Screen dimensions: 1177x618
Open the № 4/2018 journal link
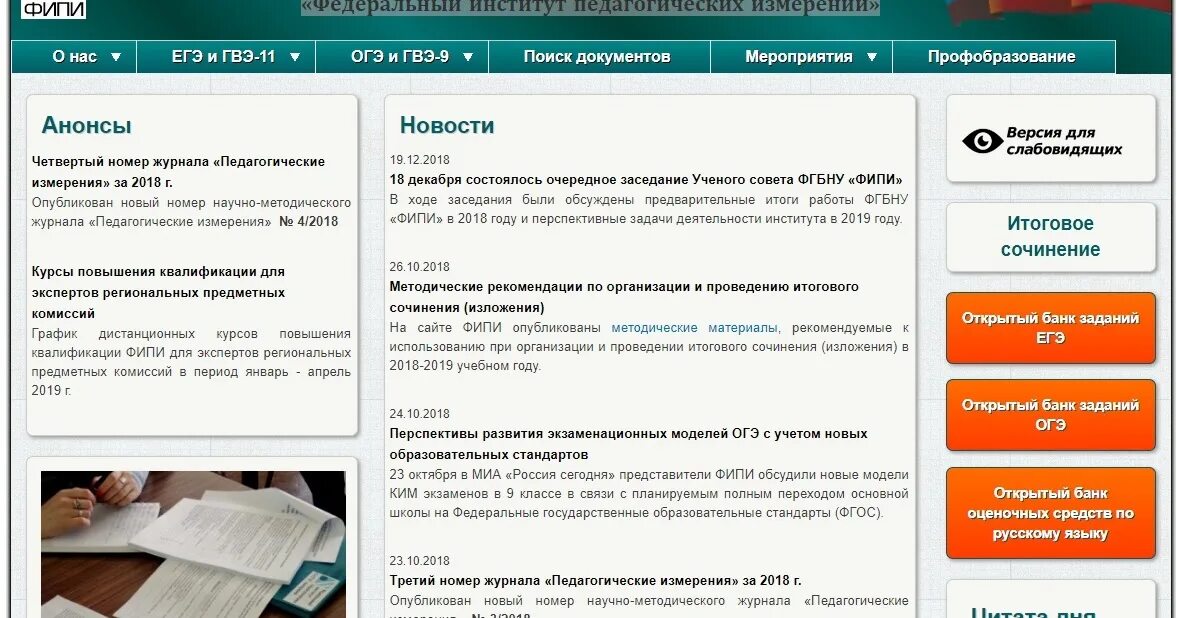[x=309, y=222]
